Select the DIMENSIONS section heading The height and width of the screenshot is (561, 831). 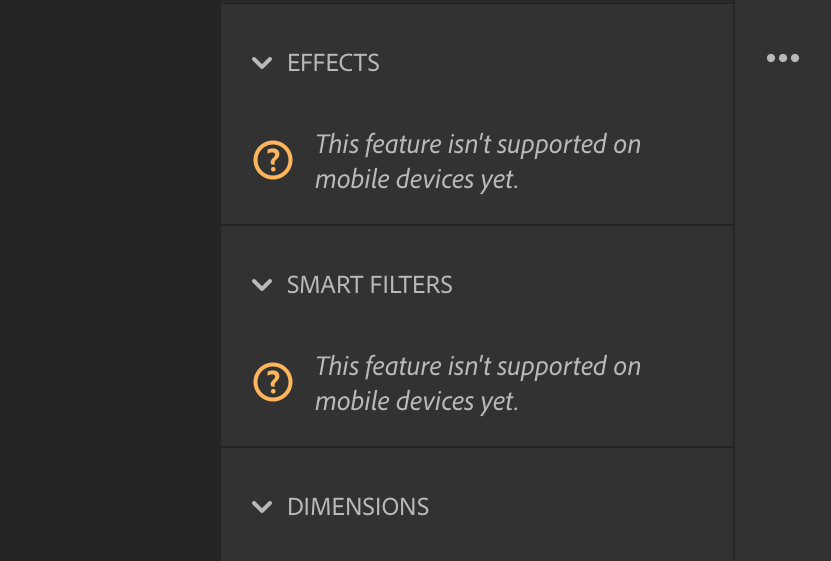(x=358, y=507)
